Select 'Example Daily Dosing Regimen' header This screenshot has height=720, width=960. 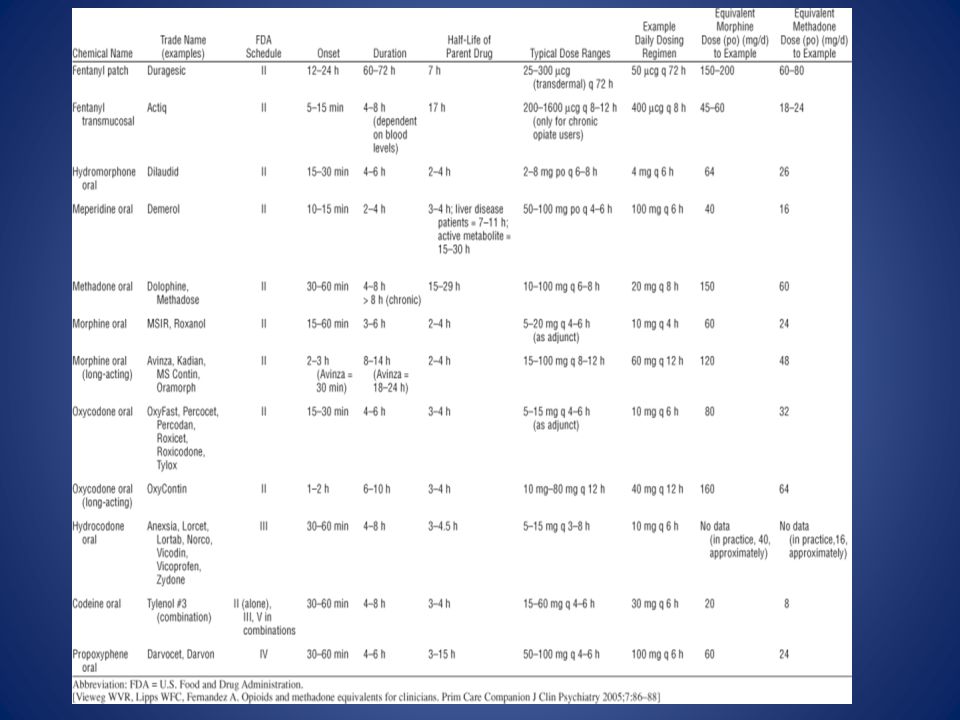pyautogui.click(x=659, y=40)
